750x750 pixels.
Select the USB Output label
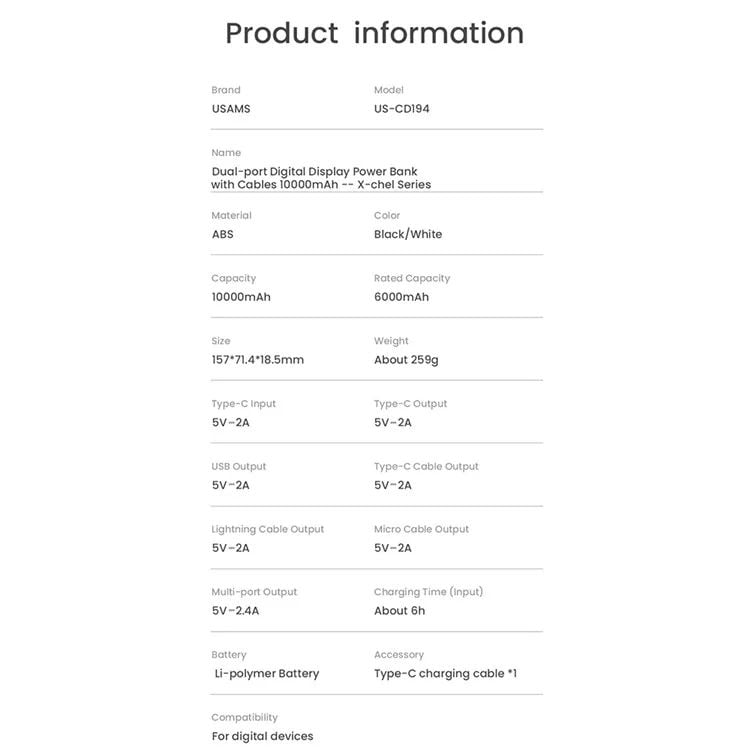pos(239,467)
